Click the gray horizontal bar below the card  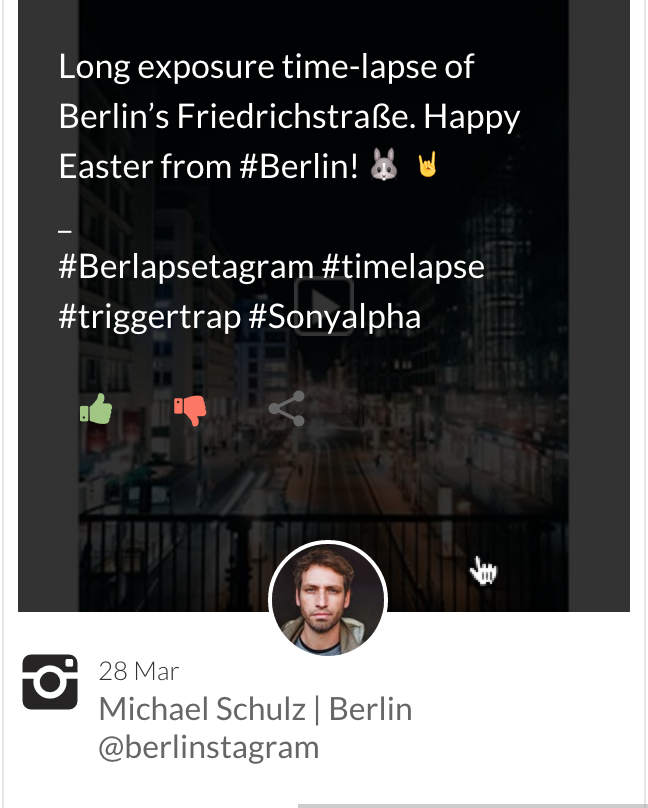(473, 805)
